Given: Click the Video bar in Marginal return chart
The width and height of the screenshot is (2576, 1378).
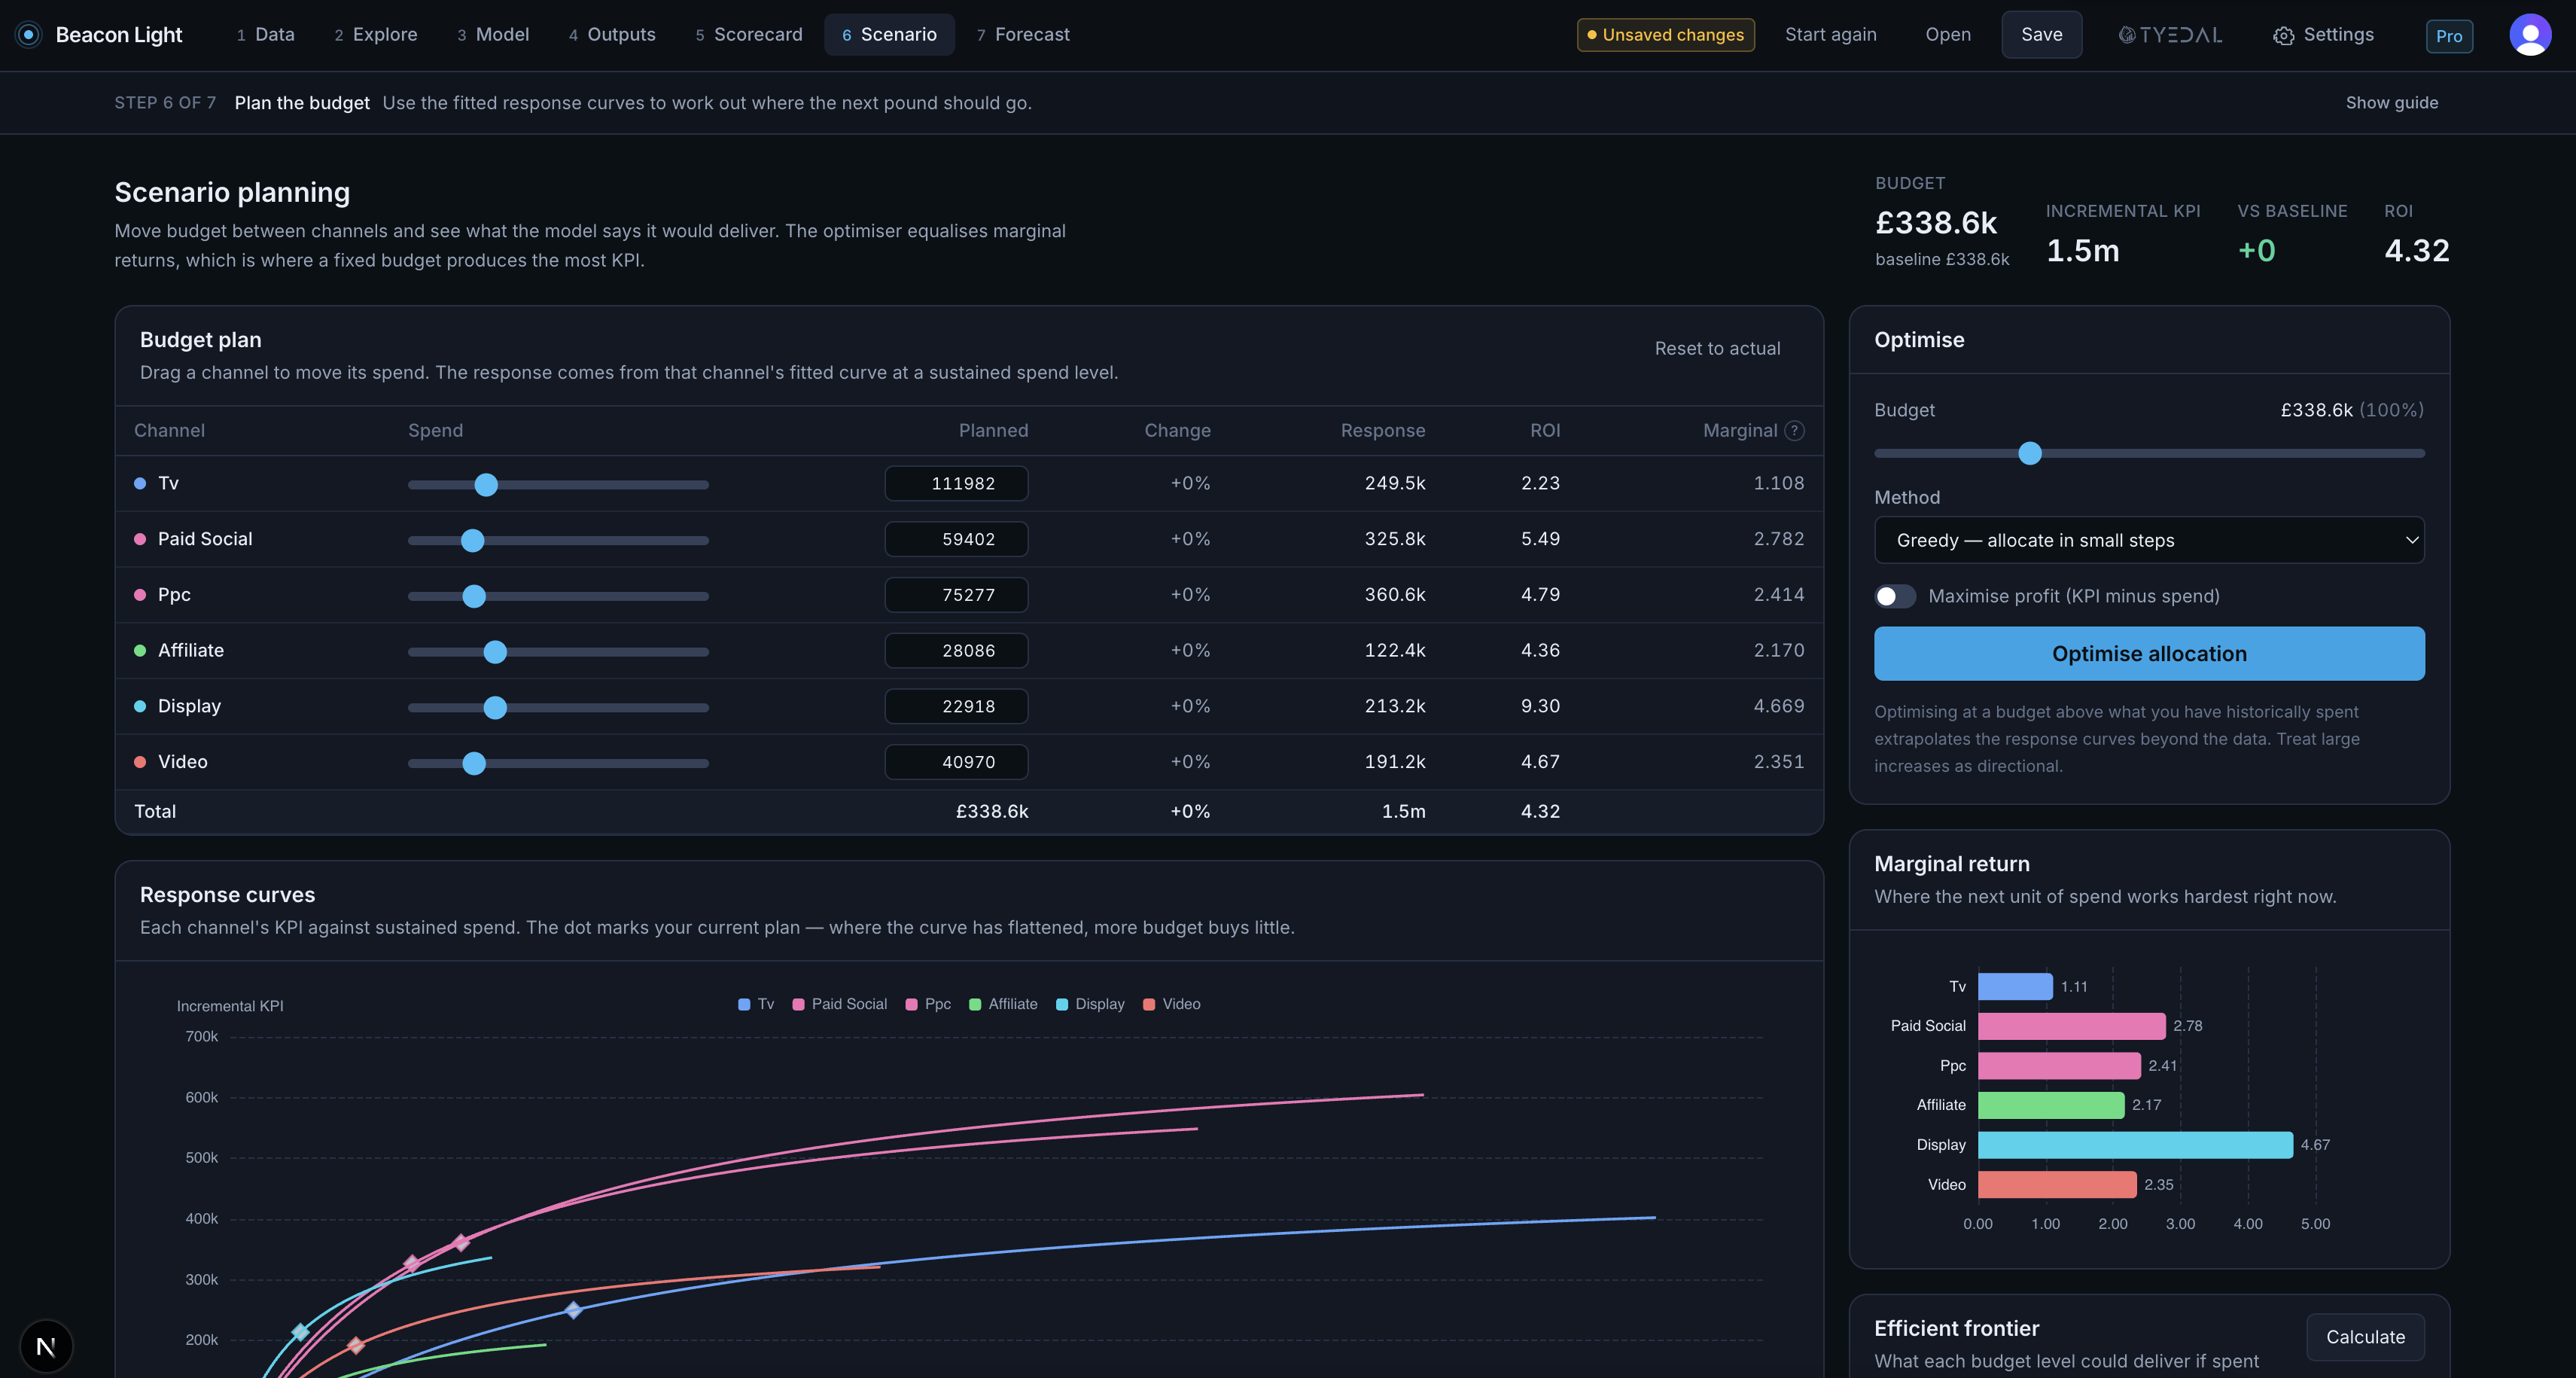Looking at the screenshot, I should click(x=2057, y=1185).
